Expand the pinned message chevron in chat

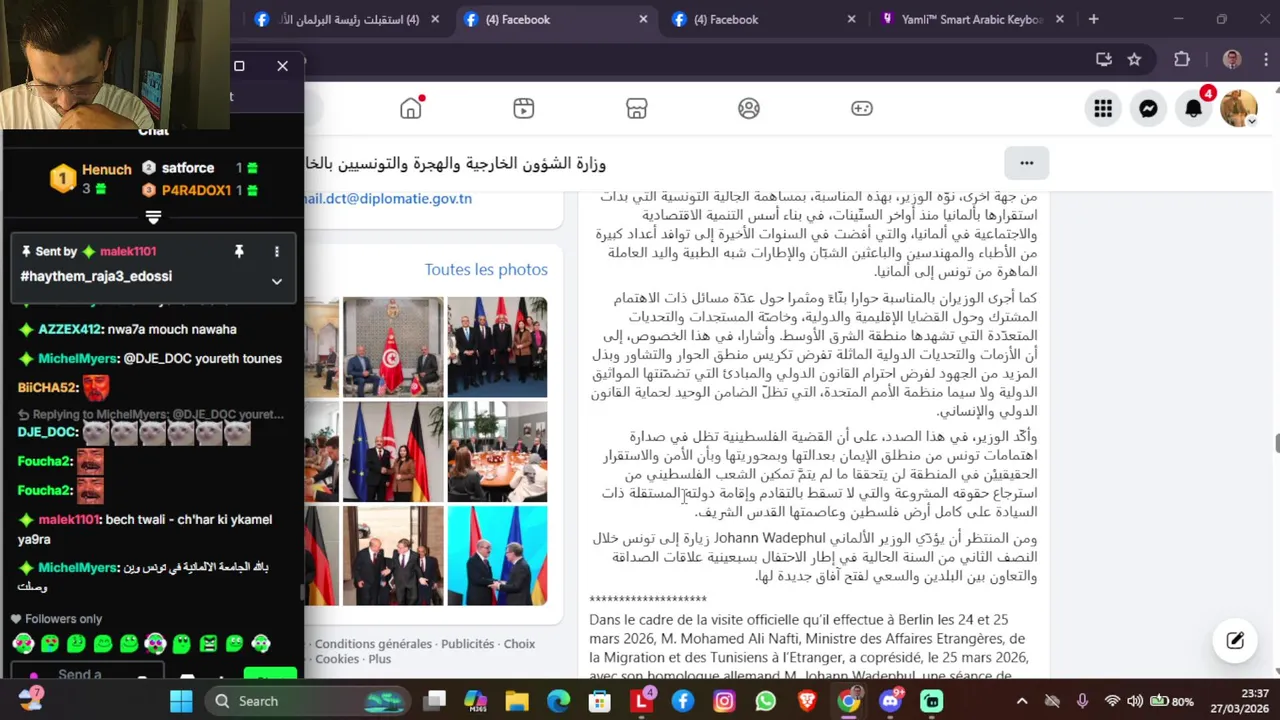(277, 281)
